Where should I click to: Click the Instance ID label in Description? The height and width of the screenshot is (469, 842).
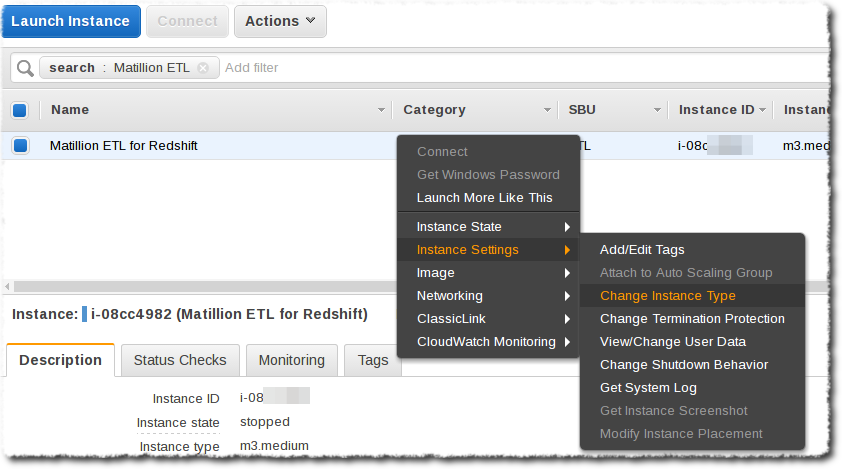tap(186, 399)
